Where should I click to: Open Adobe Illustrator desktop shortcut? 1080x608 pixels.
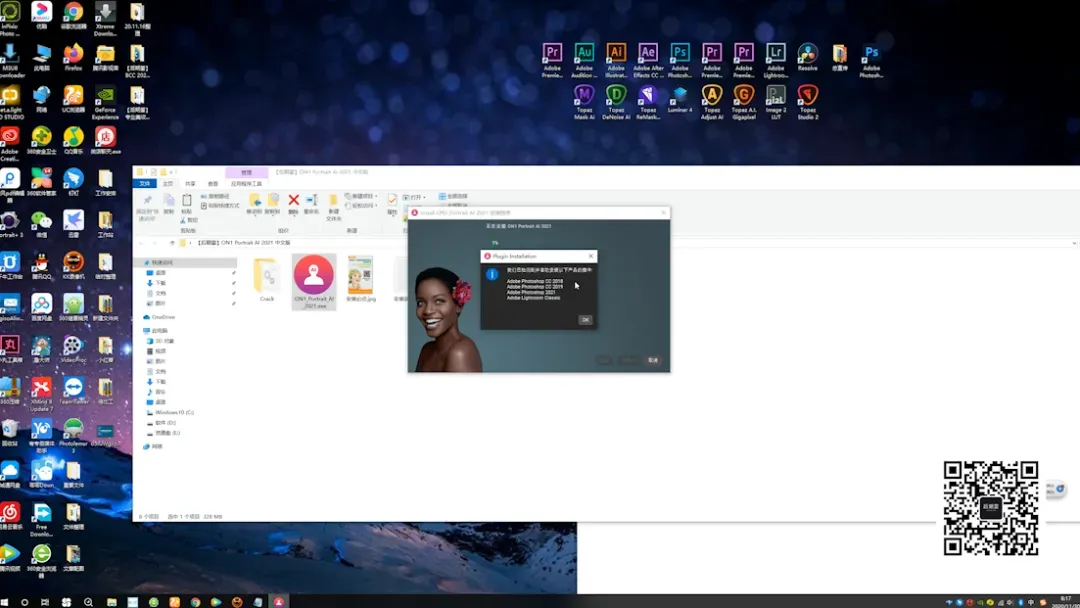(x=616, y=61)
